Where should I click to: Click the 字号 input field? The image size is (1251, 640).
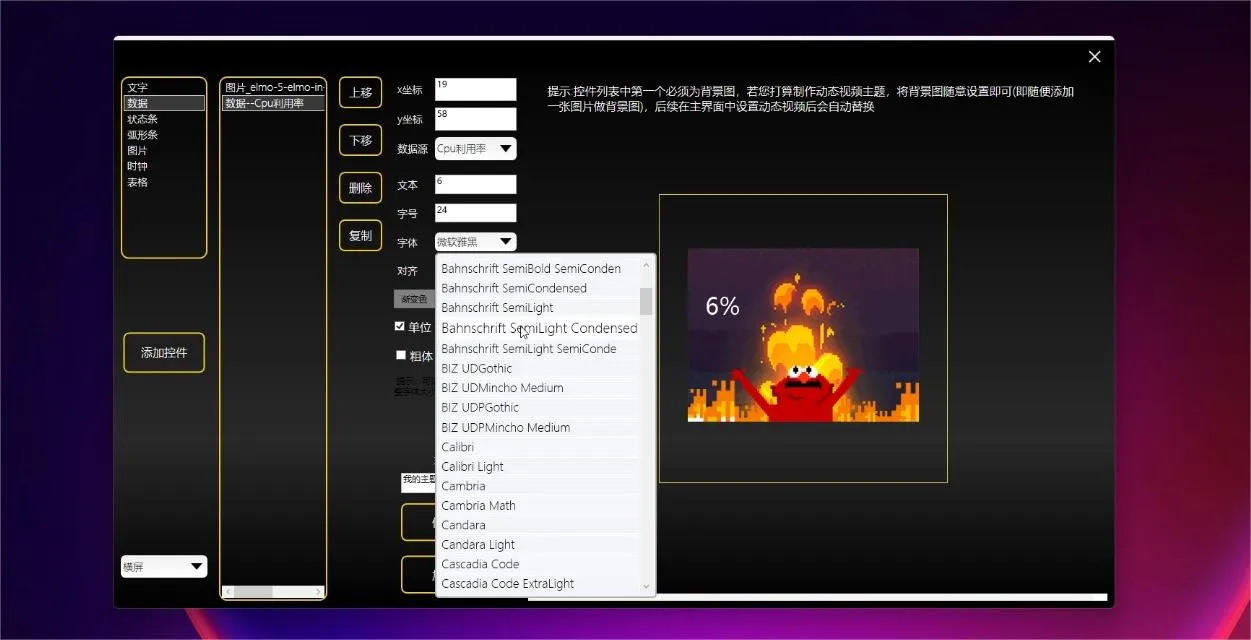[x=475, y=213]
